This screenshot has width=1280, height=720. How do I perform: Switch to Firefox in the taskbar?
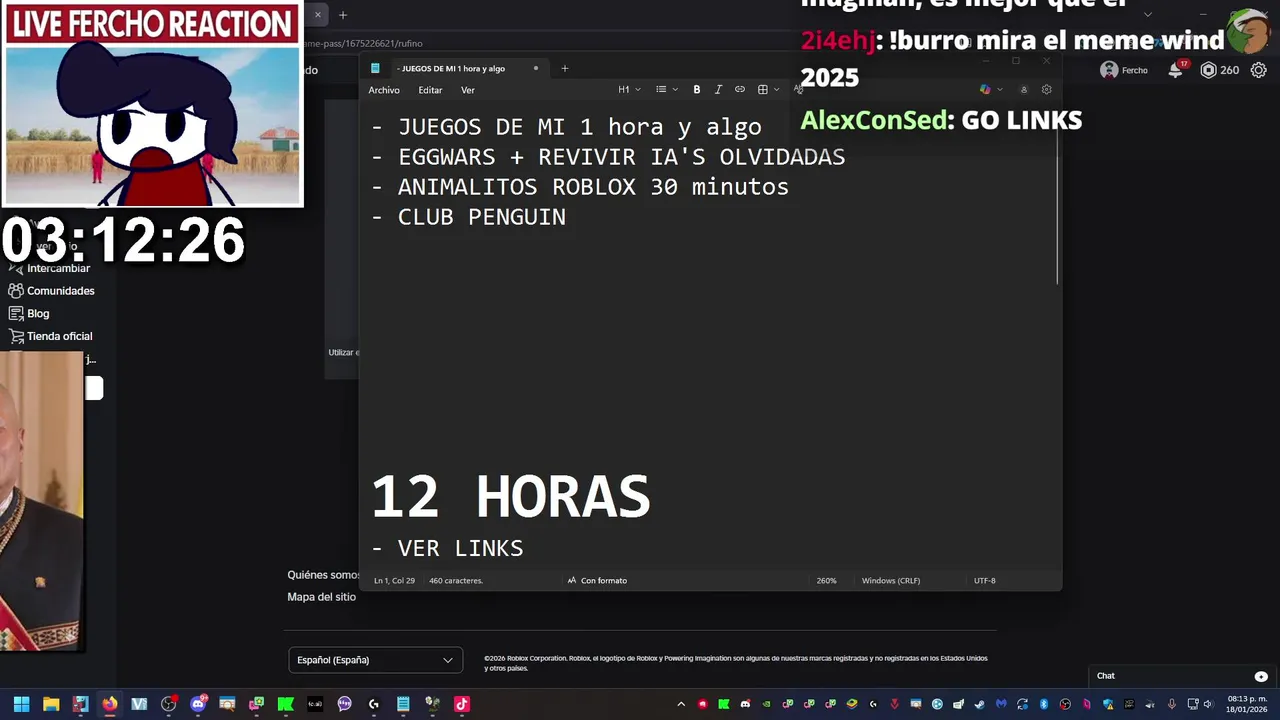[110, 704]
